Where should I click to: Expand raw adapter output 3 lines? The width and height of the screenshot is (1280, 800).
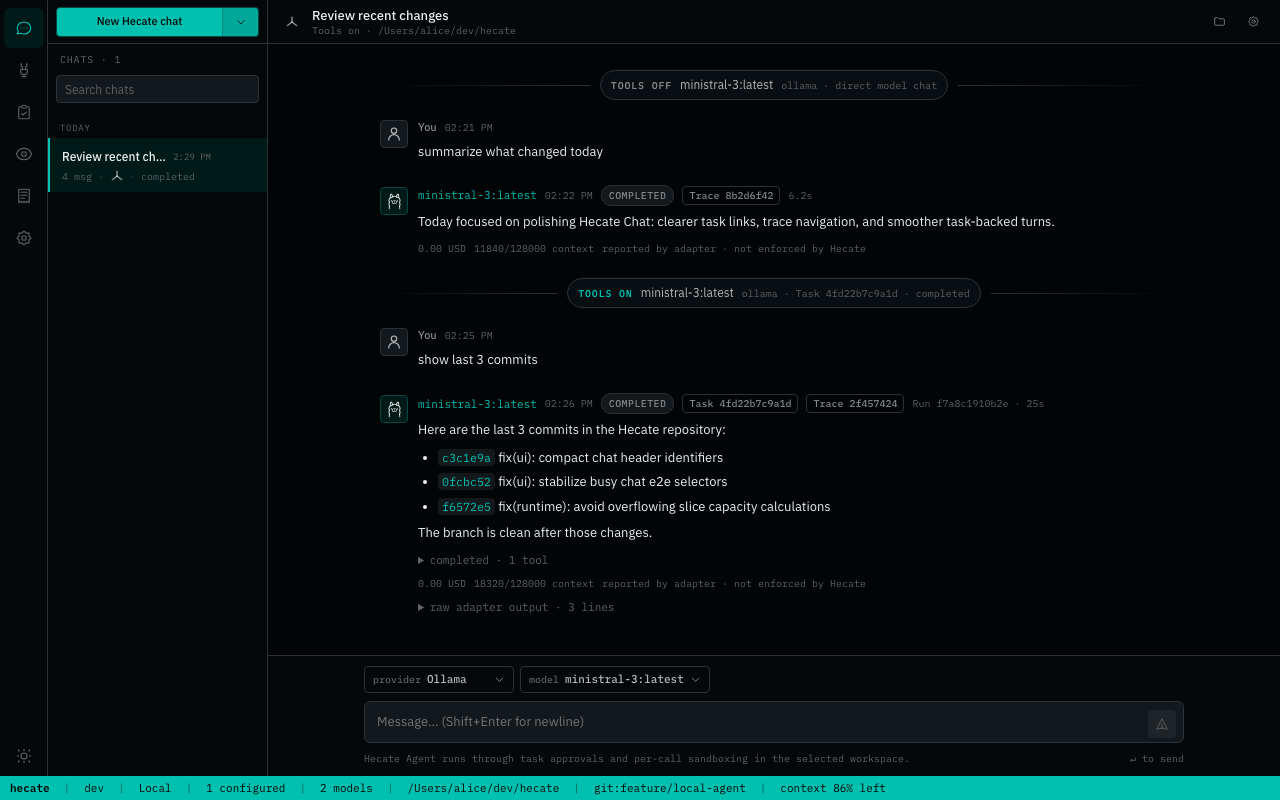[516, 607]
